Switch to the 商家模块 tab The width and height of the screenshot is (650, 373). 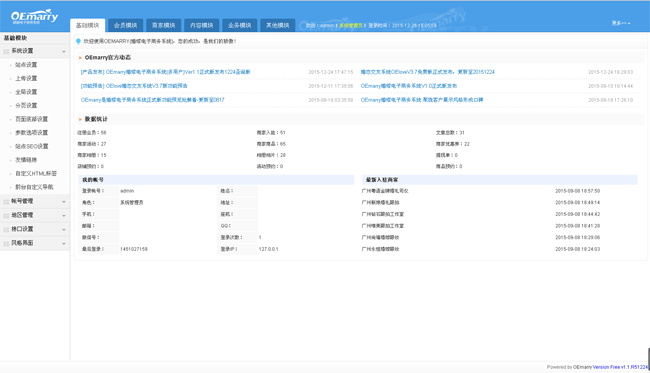click(x=164, y=25)
